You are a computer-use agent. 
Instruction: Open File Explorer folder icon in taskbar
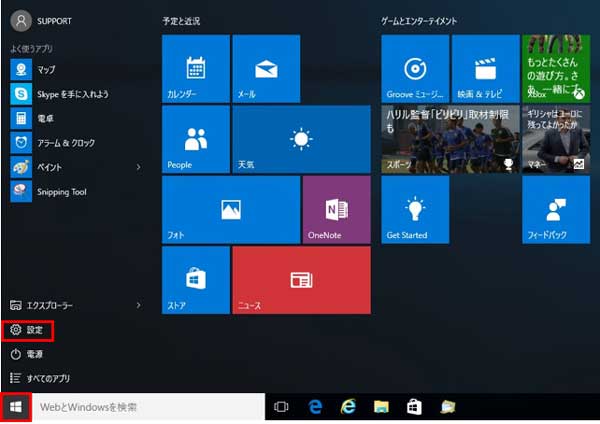381,407
